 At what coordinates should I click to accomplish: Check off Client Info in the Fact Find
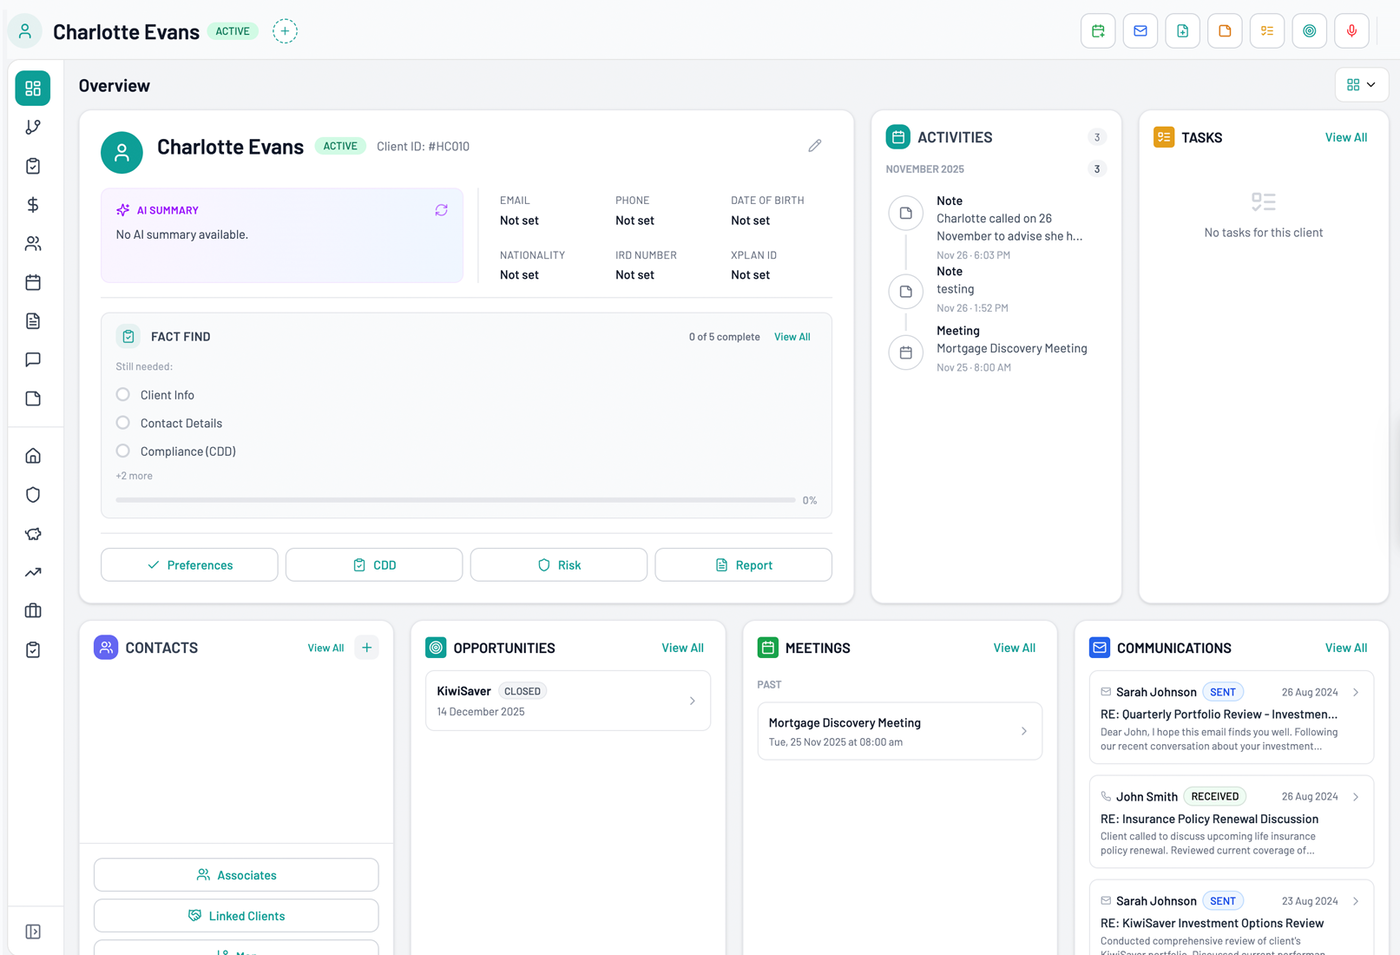pyautogui.click(x=122, y=394)
